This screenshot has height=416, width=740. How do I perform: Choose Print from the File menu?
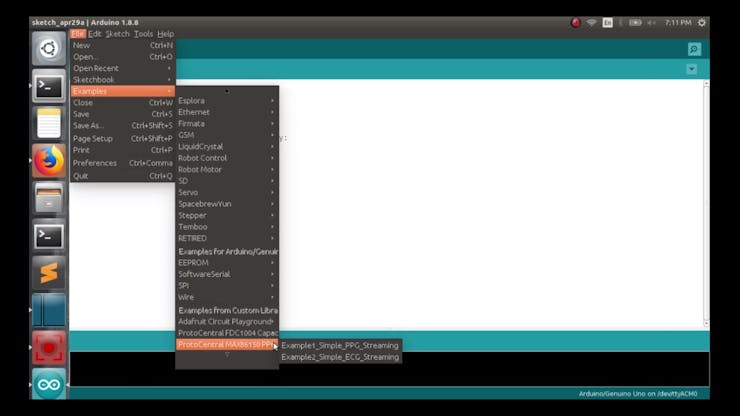[123, 150]
